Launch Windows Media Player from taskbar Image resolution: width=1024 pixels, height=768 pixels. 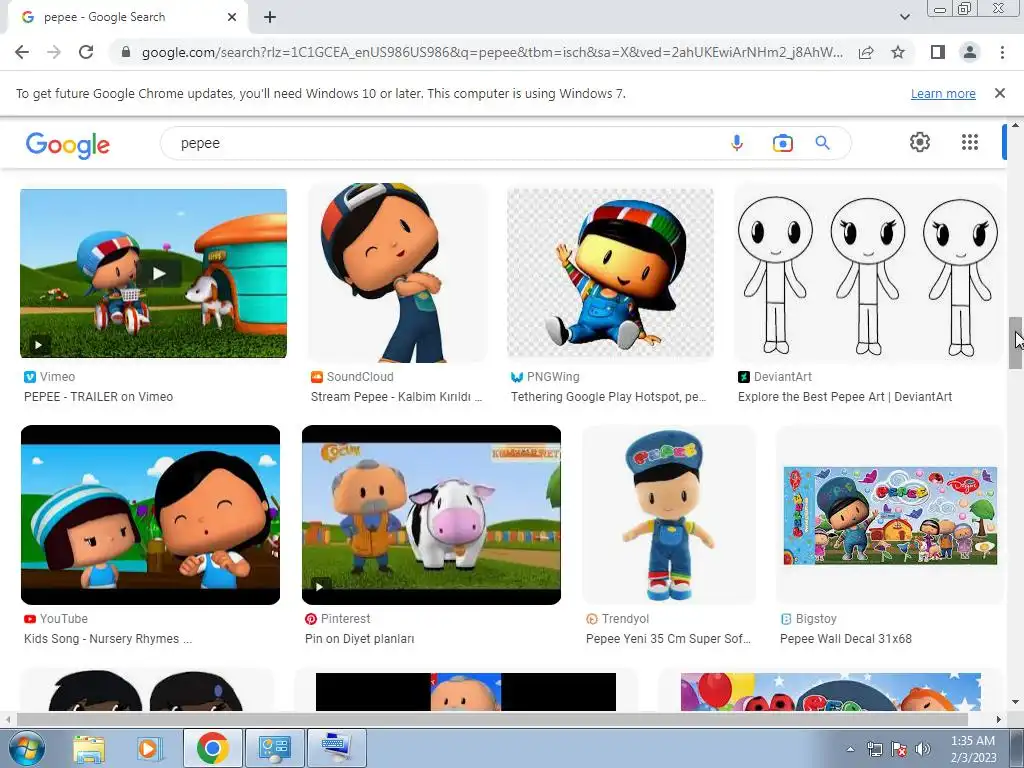coord(149,748)
